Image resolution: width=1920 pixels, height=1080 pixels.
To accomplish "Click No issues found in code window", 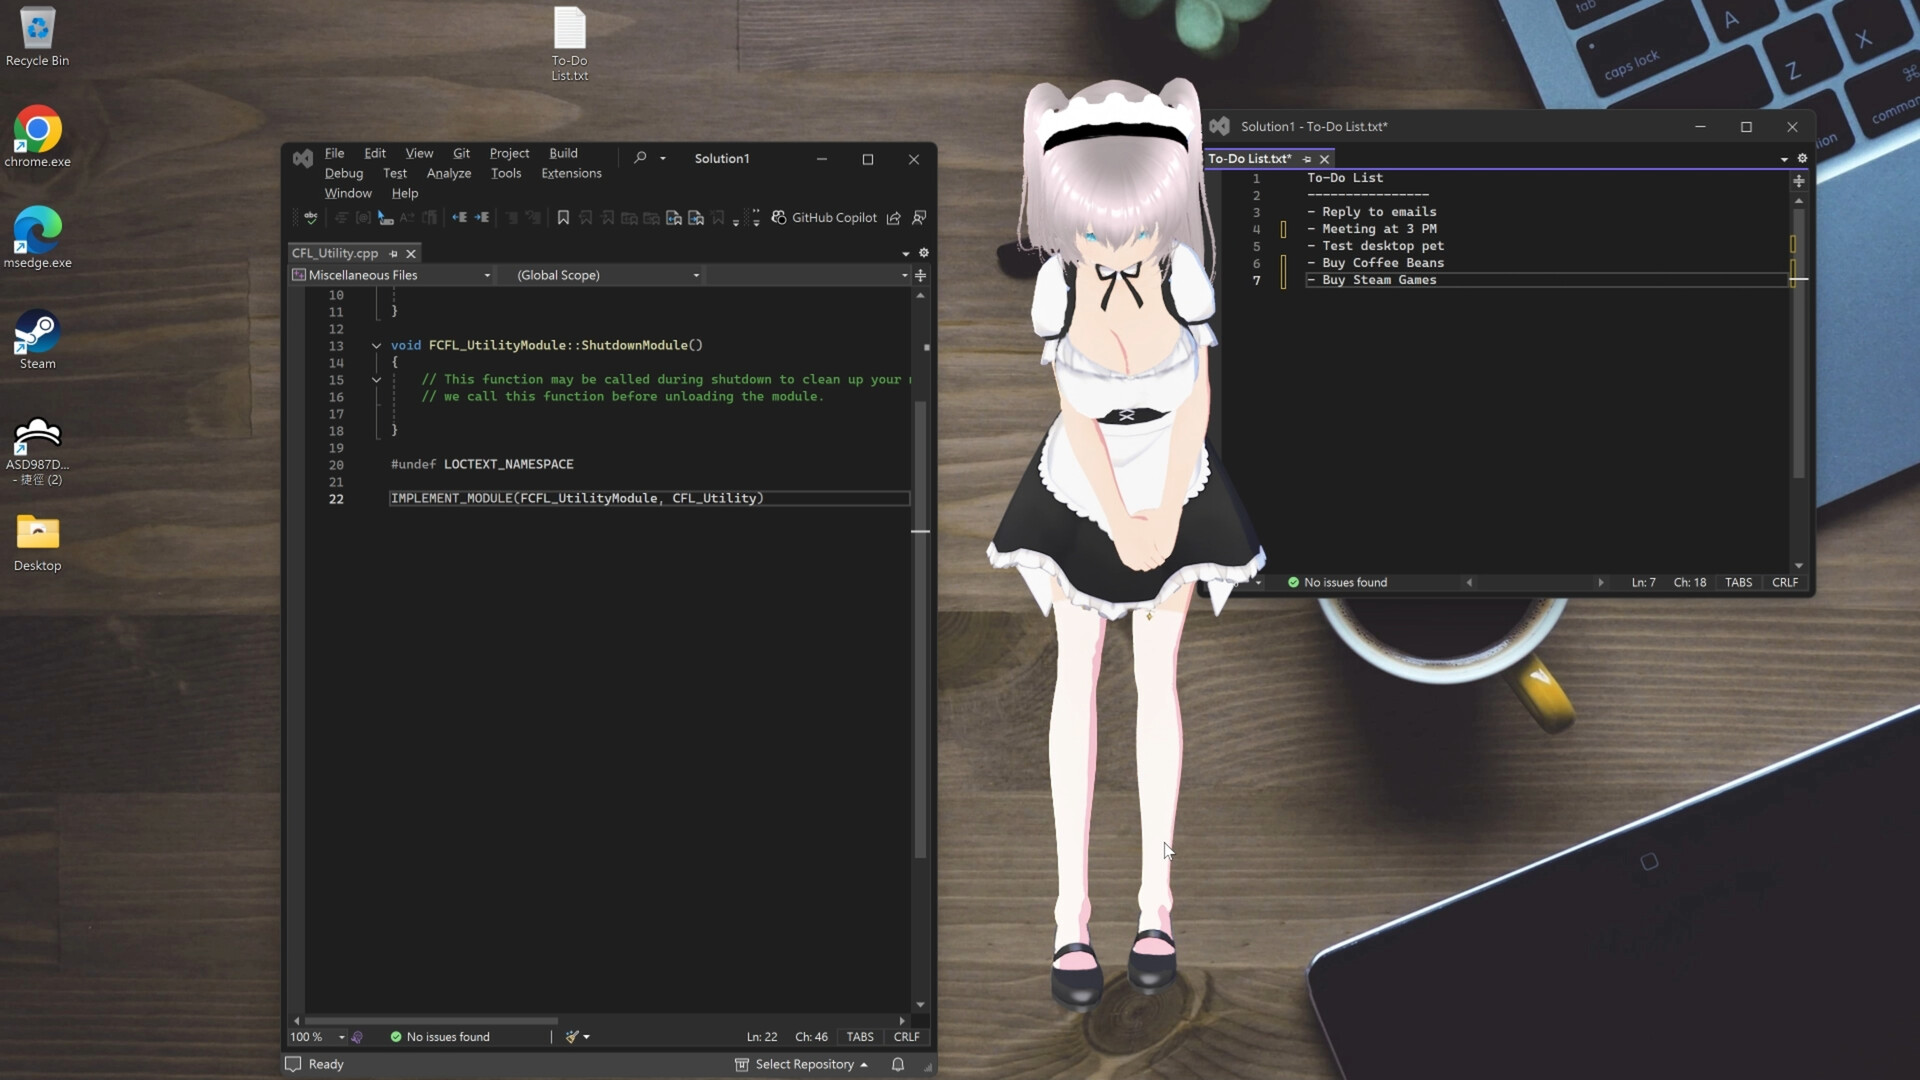I will (x=440, y=1037).
